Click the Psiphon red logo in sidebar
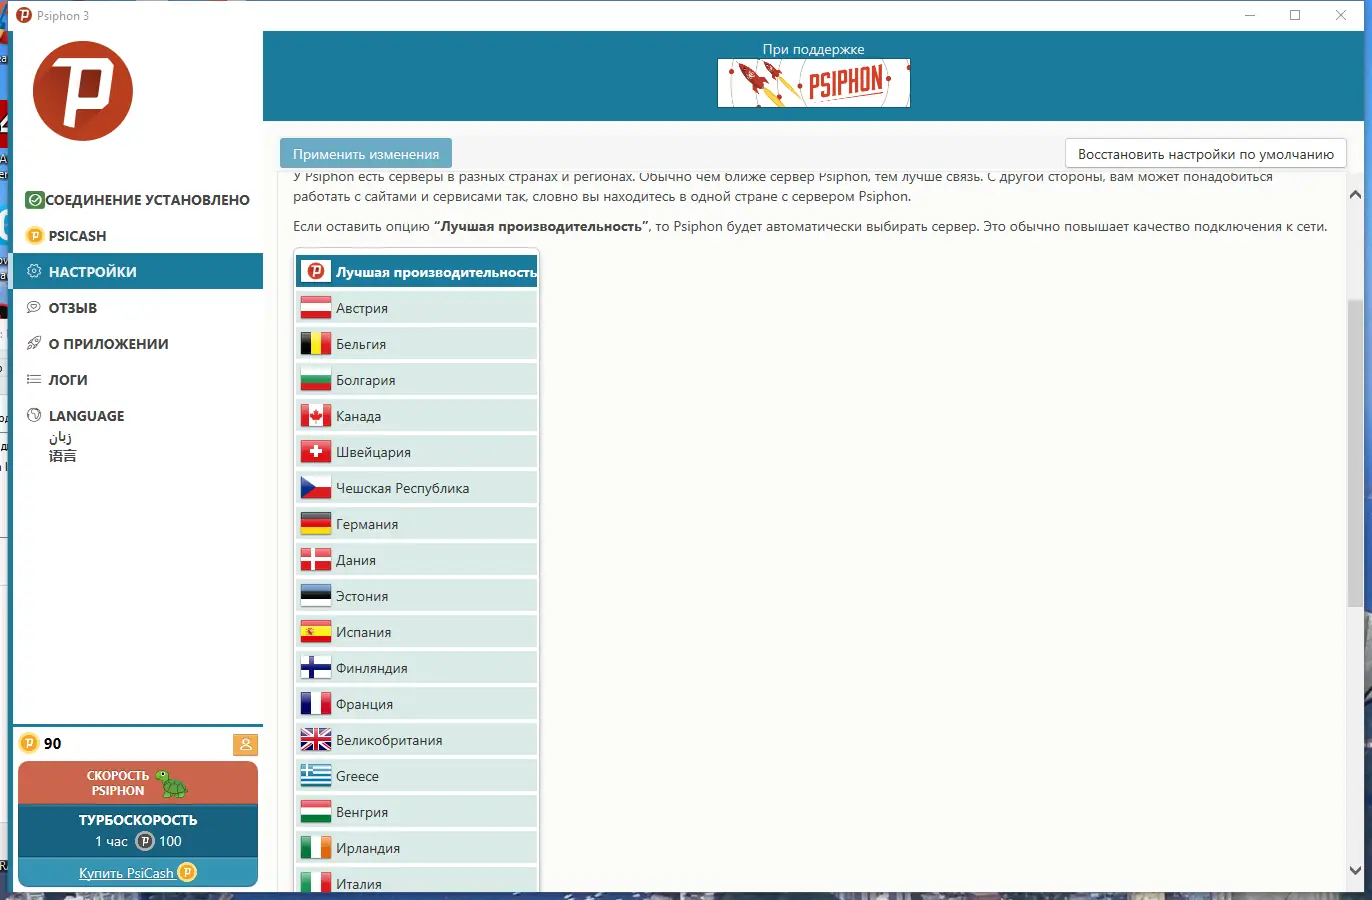Screen dimensions: 1372x900 pos(83,91)
